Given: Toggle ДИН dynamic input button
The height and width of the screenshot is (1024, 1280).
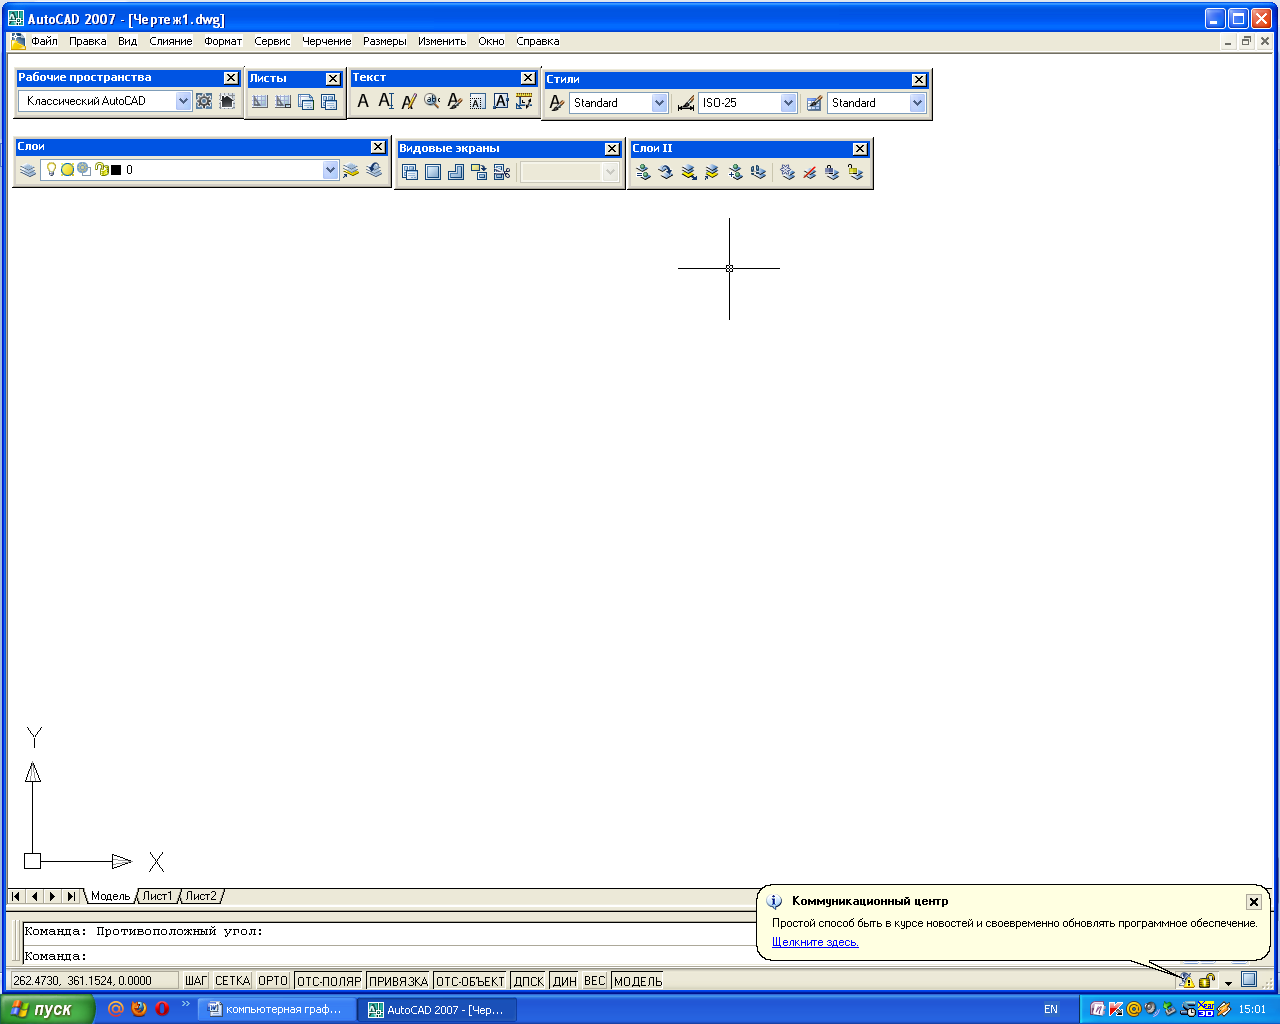Looking at the screenshot, I should [x=565, y=981].
